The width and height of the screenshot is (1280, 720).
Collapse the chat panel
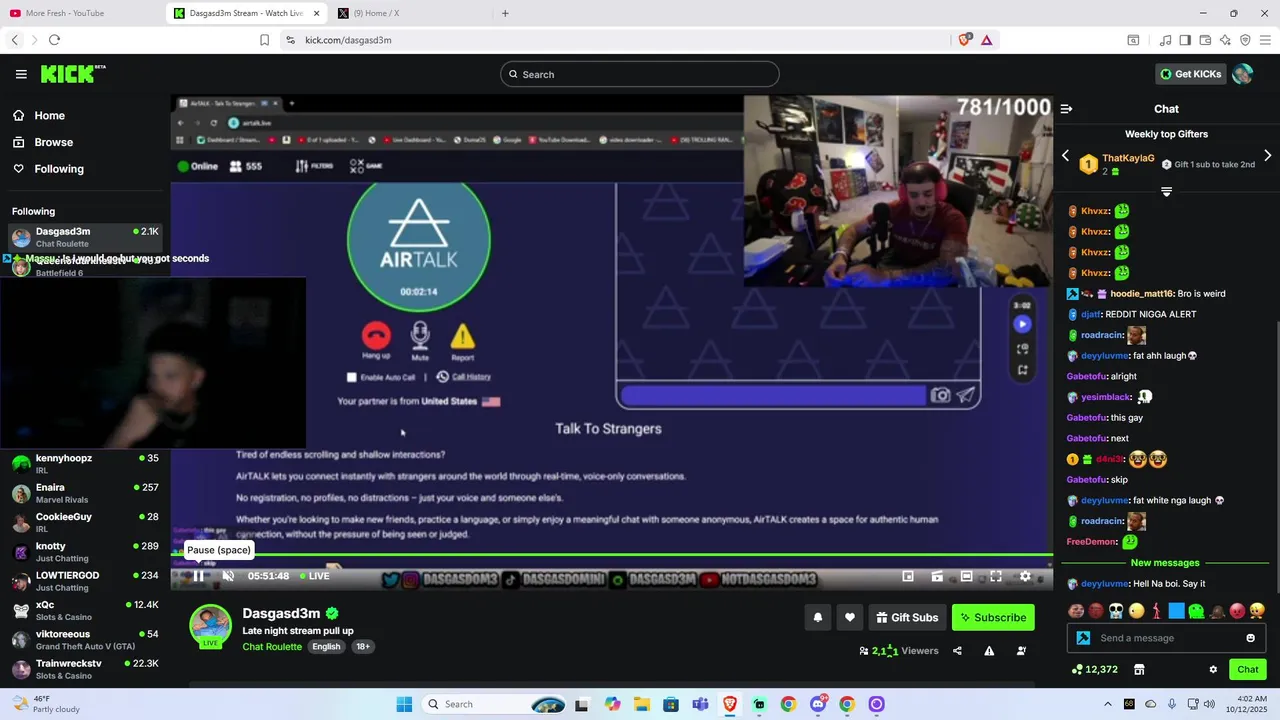tap(1066, 109)
